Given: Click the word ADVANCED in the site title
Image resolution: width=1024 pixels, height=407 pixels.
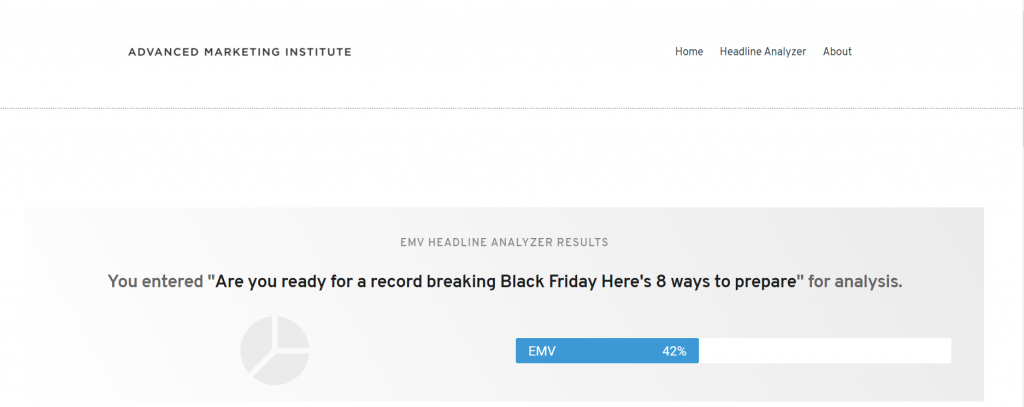Looking at the screenshot, I should tap(164, 52).
